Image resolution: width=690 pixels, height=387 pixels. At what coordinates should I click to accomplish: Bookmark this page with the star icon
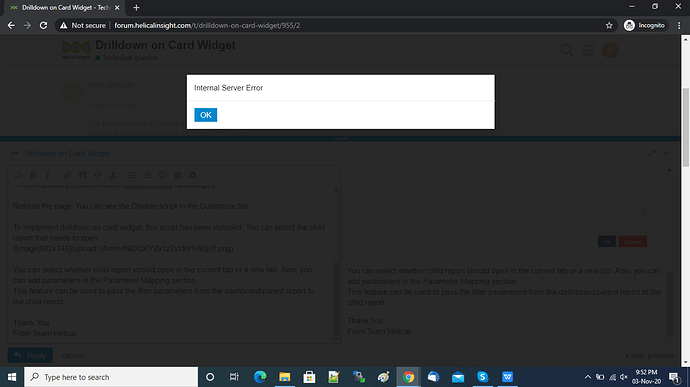point(609,26)
